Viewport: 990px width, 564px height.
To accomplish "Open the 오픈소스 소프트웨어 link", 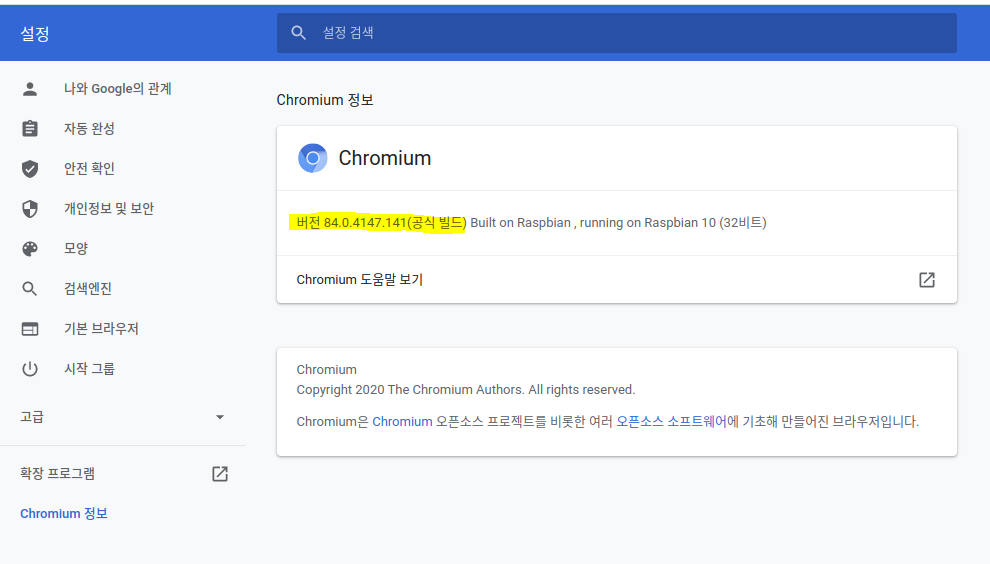I will (x=671, y=421).
